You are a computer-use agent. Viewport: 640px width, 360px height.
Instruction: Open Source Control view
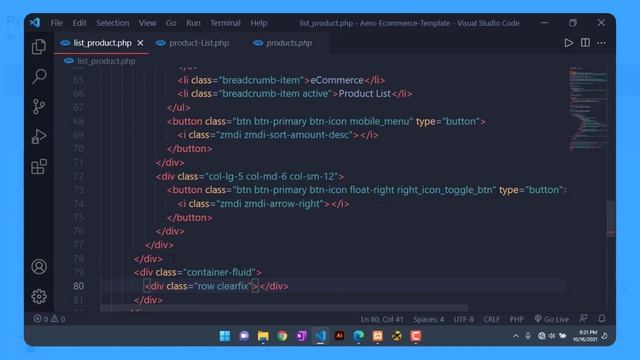tap(39, 107)
